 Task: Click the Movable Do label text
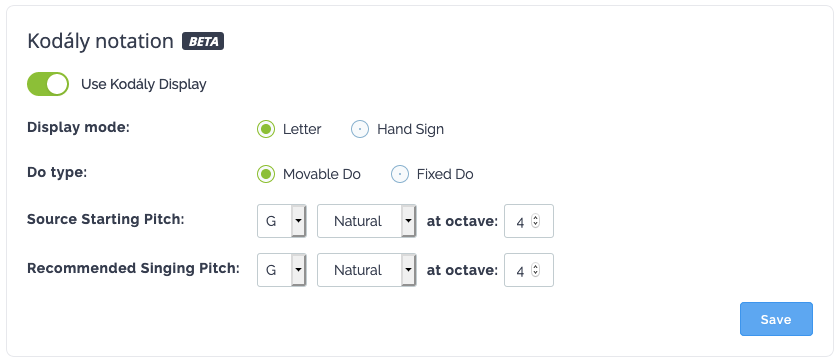click(322, 174)
